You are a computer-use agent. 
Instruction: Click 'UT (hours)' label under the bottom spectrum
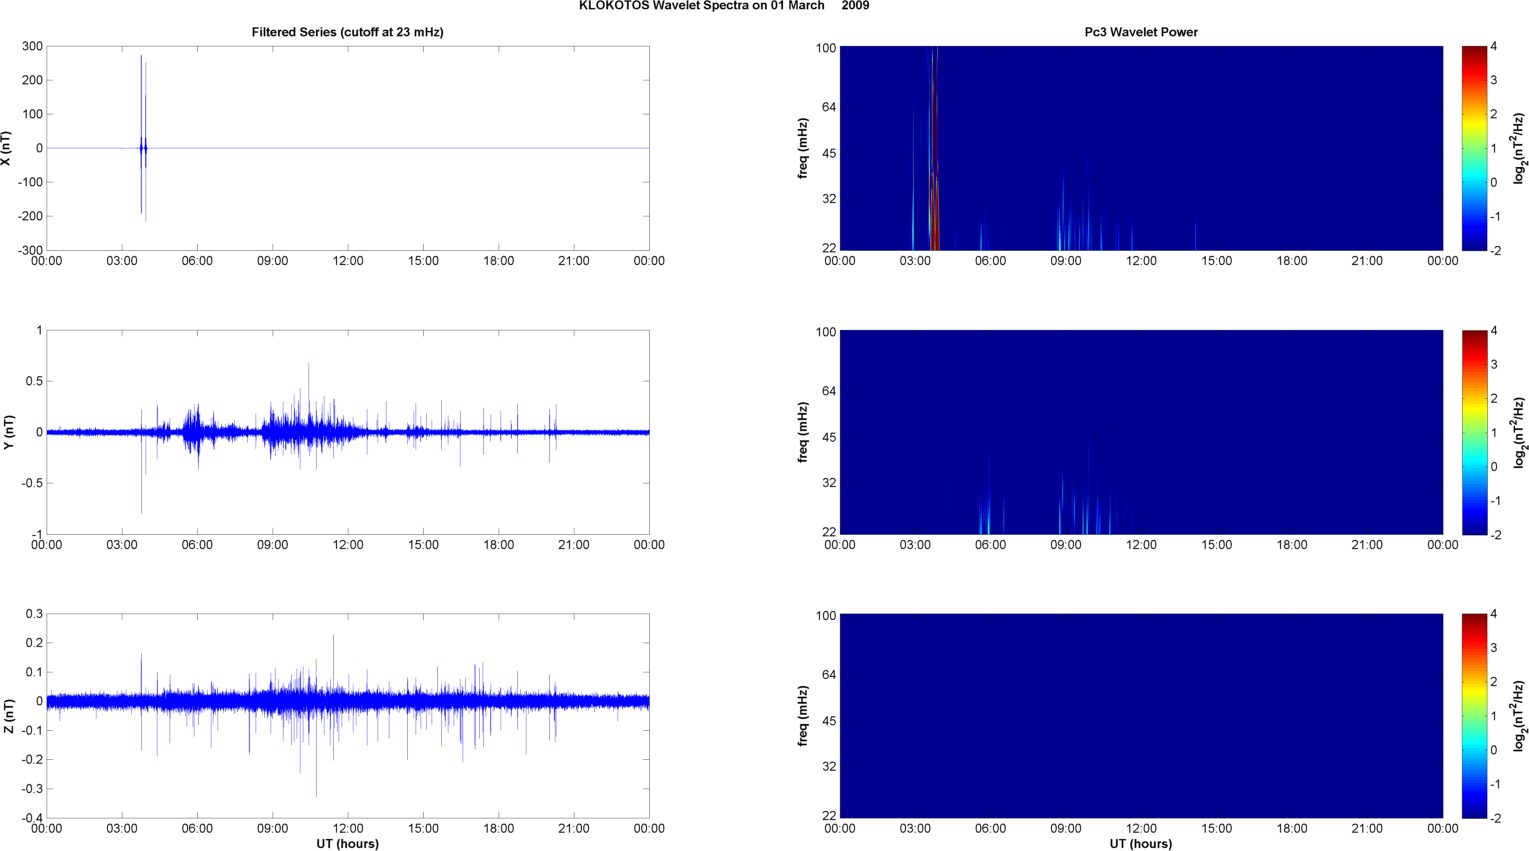(x=1141, y=843)
